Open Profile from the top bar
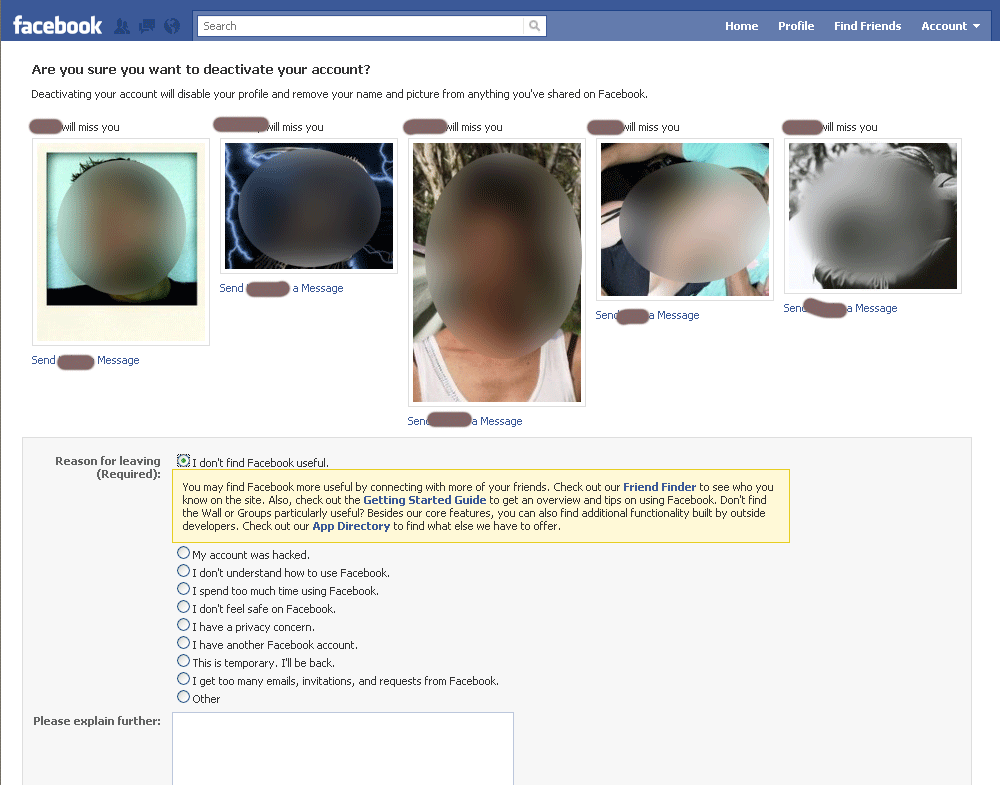The width and height of the screenshot is (1000, 785). pyautogui.click(x=796, y=26)
